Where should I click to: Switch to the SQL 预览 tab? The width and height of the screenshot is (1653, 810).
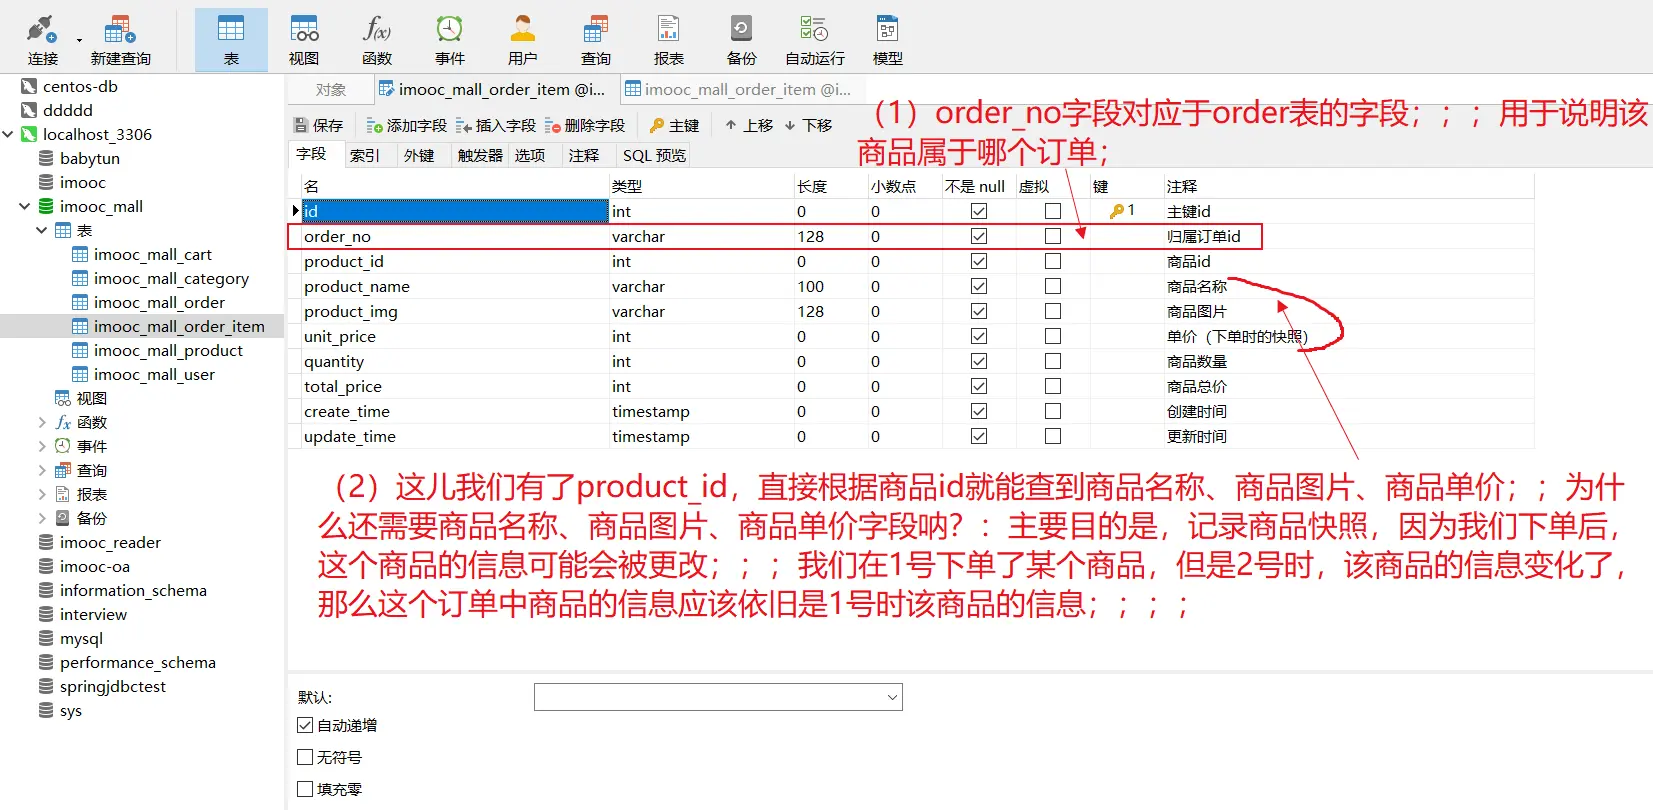(x=654, y=155)
